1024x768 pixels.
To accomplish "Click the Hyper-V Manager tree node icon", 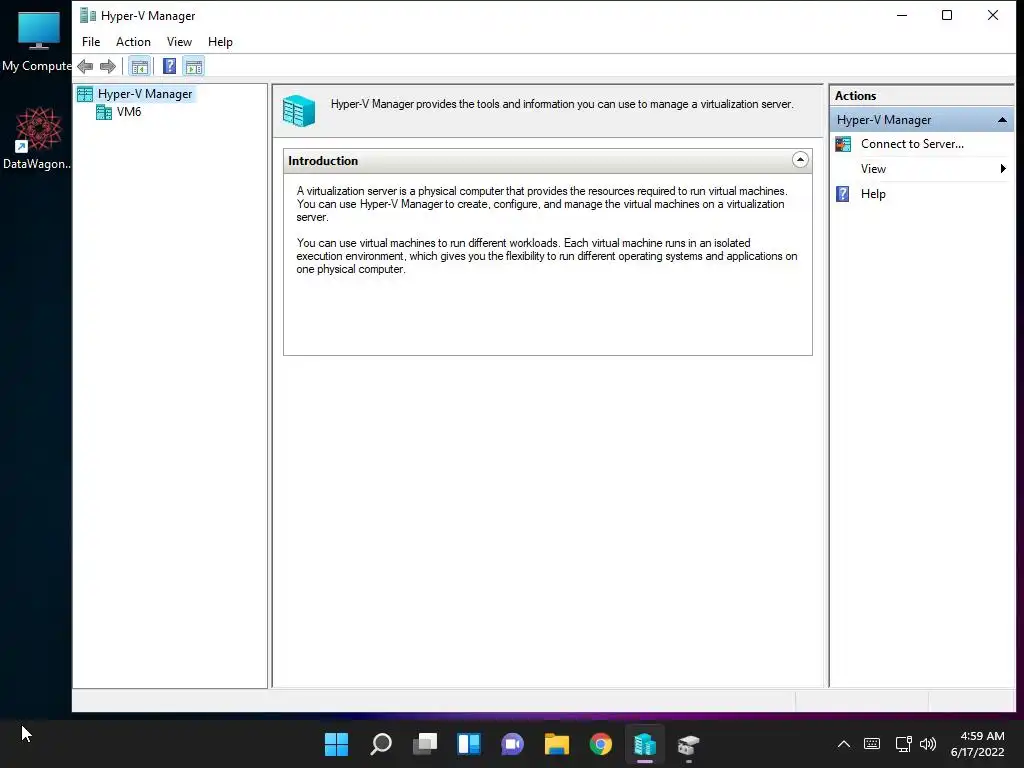I will tap(85, 94).
